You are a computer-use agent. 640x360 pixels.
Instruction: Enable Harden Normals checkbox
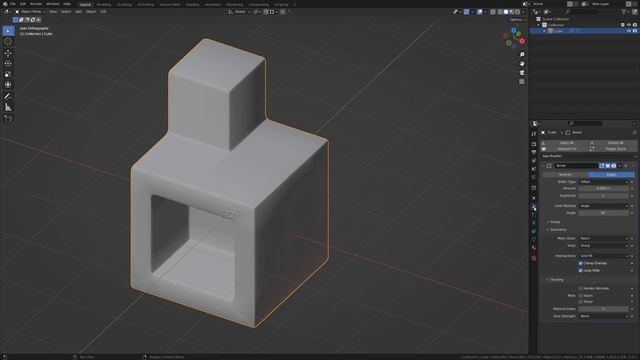(580, 289)
